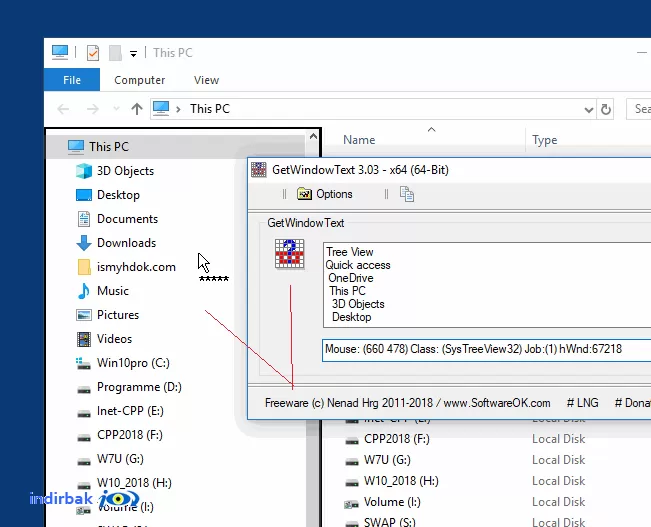Open the View ribbon tab

(206, 80)
